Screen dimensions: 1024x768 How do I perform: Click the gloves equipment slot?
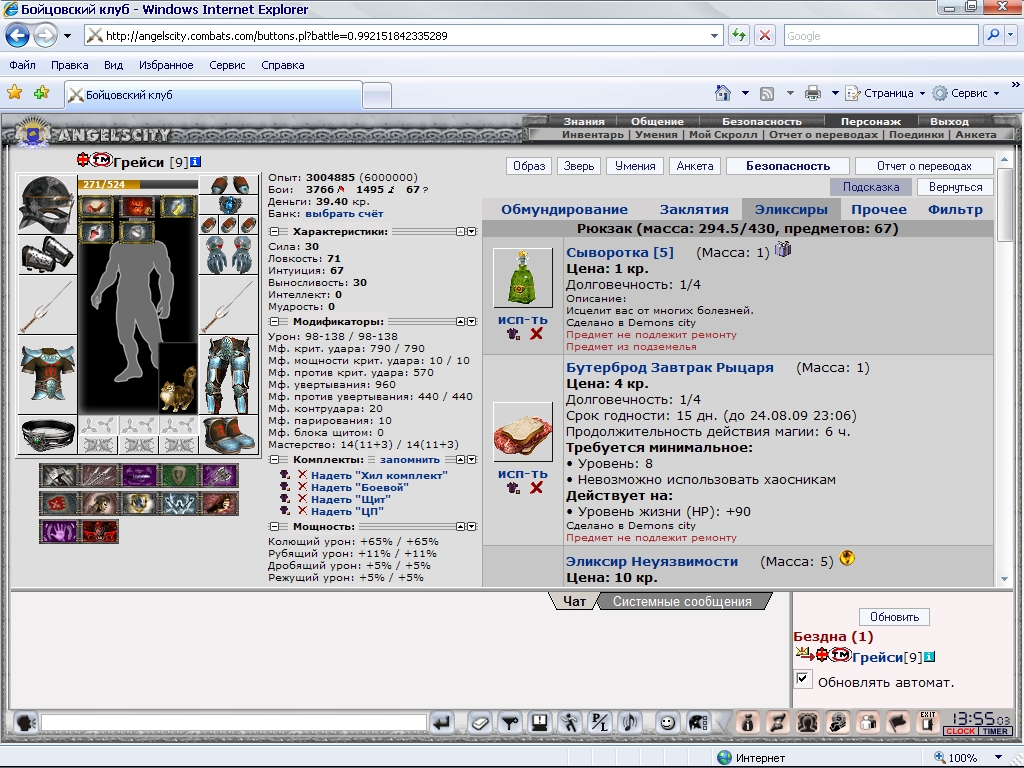click(228, 255)
